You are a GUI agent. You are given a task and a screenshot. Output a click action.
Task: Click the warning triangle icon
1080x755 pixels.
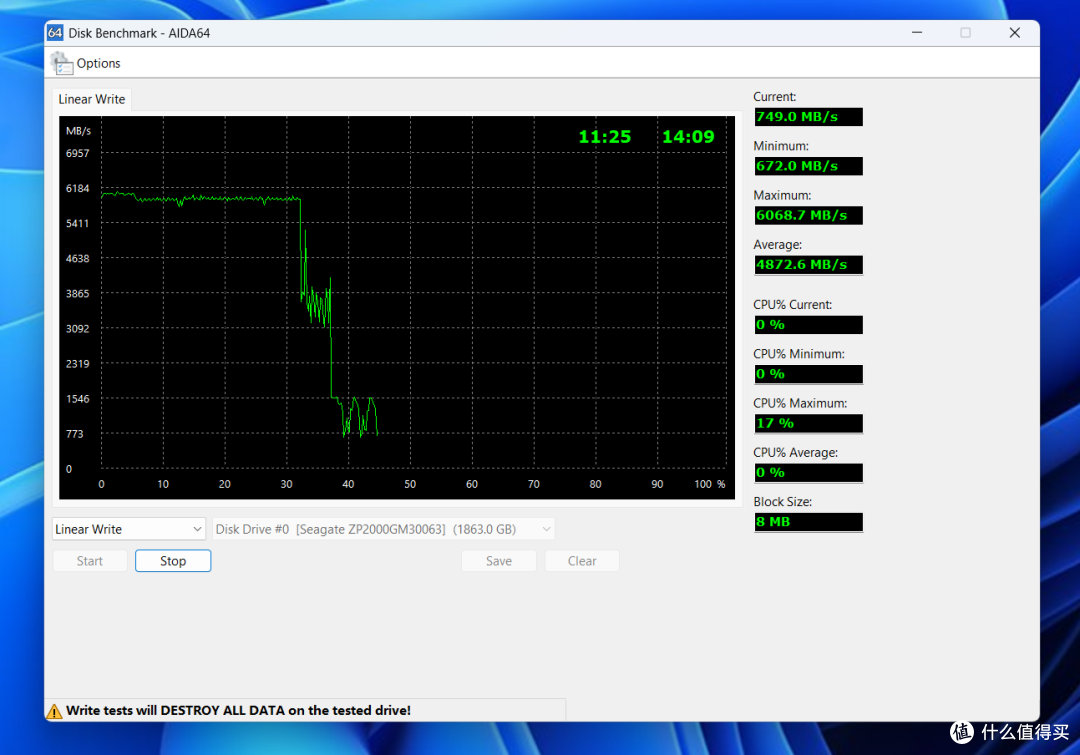(54, 712)
